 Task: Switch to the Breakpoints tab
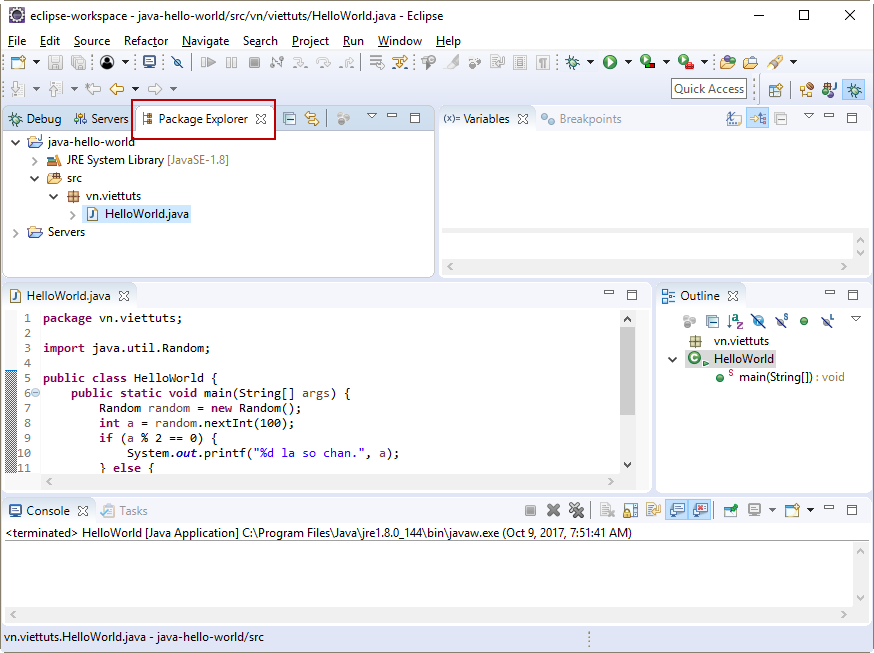[x=581, y=119]
